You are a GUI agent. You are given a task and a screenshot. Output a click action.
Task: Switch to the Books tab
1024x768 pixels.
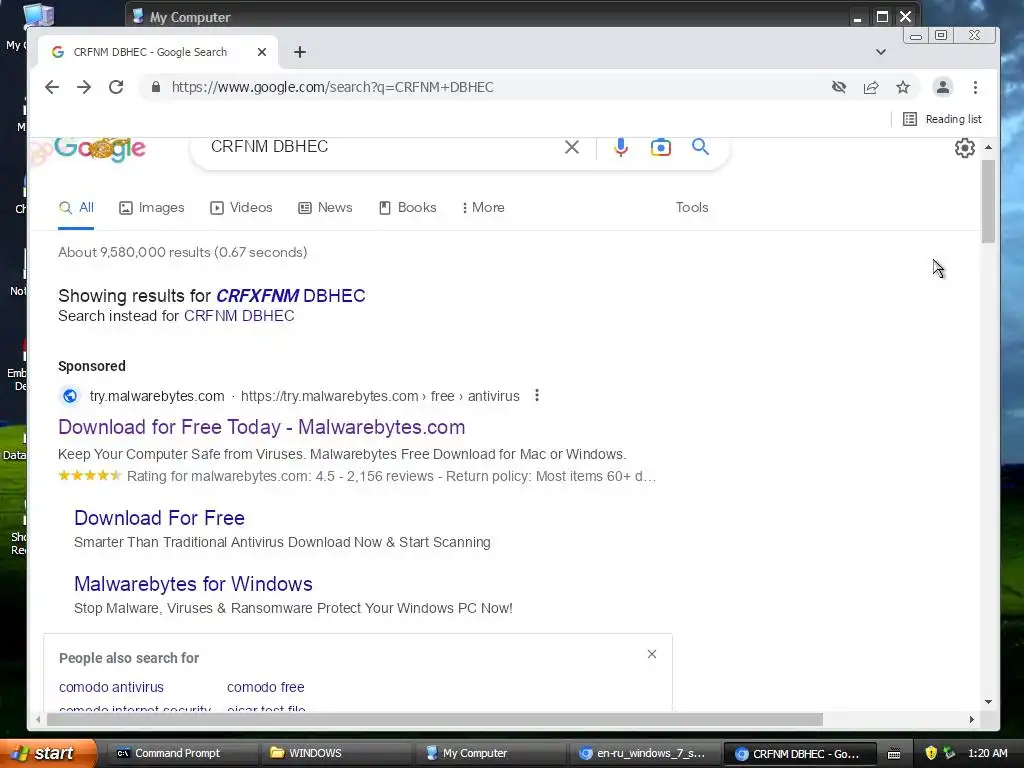point(408,208)
